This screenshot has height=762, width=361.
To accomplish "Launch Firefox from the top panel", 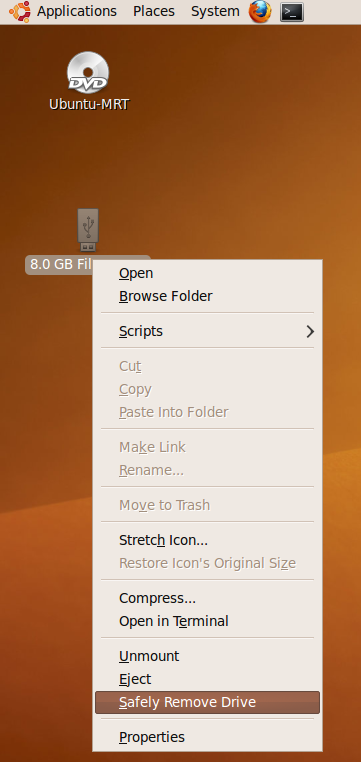I will [x=260, y=12].
